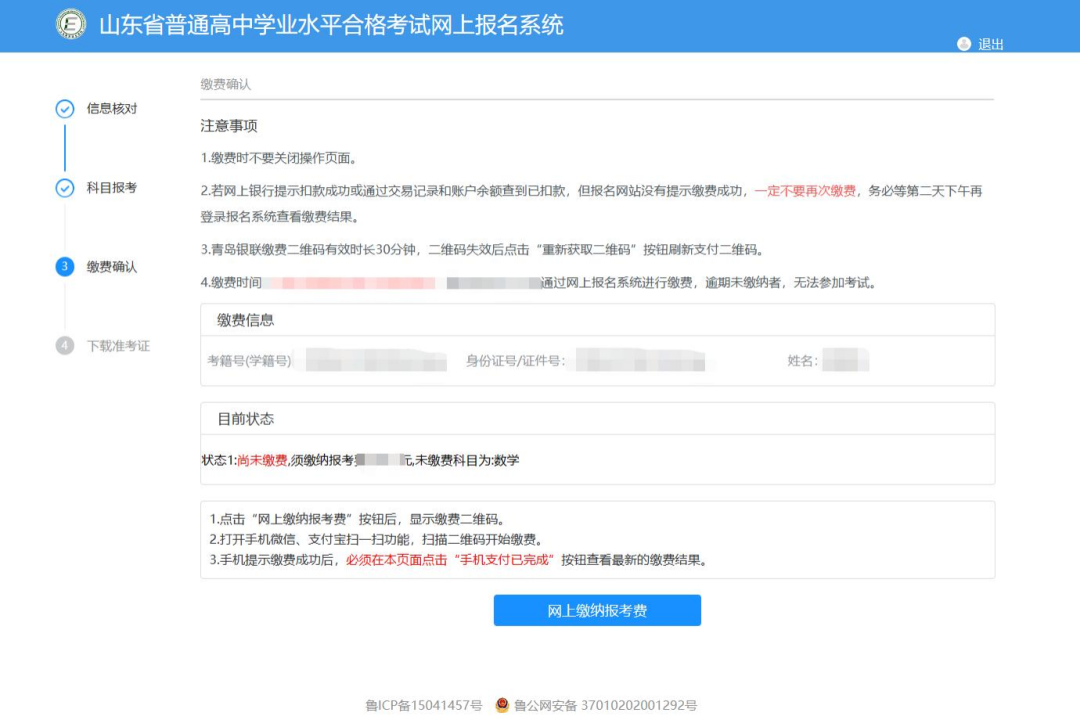Viewport: 1080px width, 720px height.
Task: Click the step 4 circle icon
Action: [x=65, y=346]
